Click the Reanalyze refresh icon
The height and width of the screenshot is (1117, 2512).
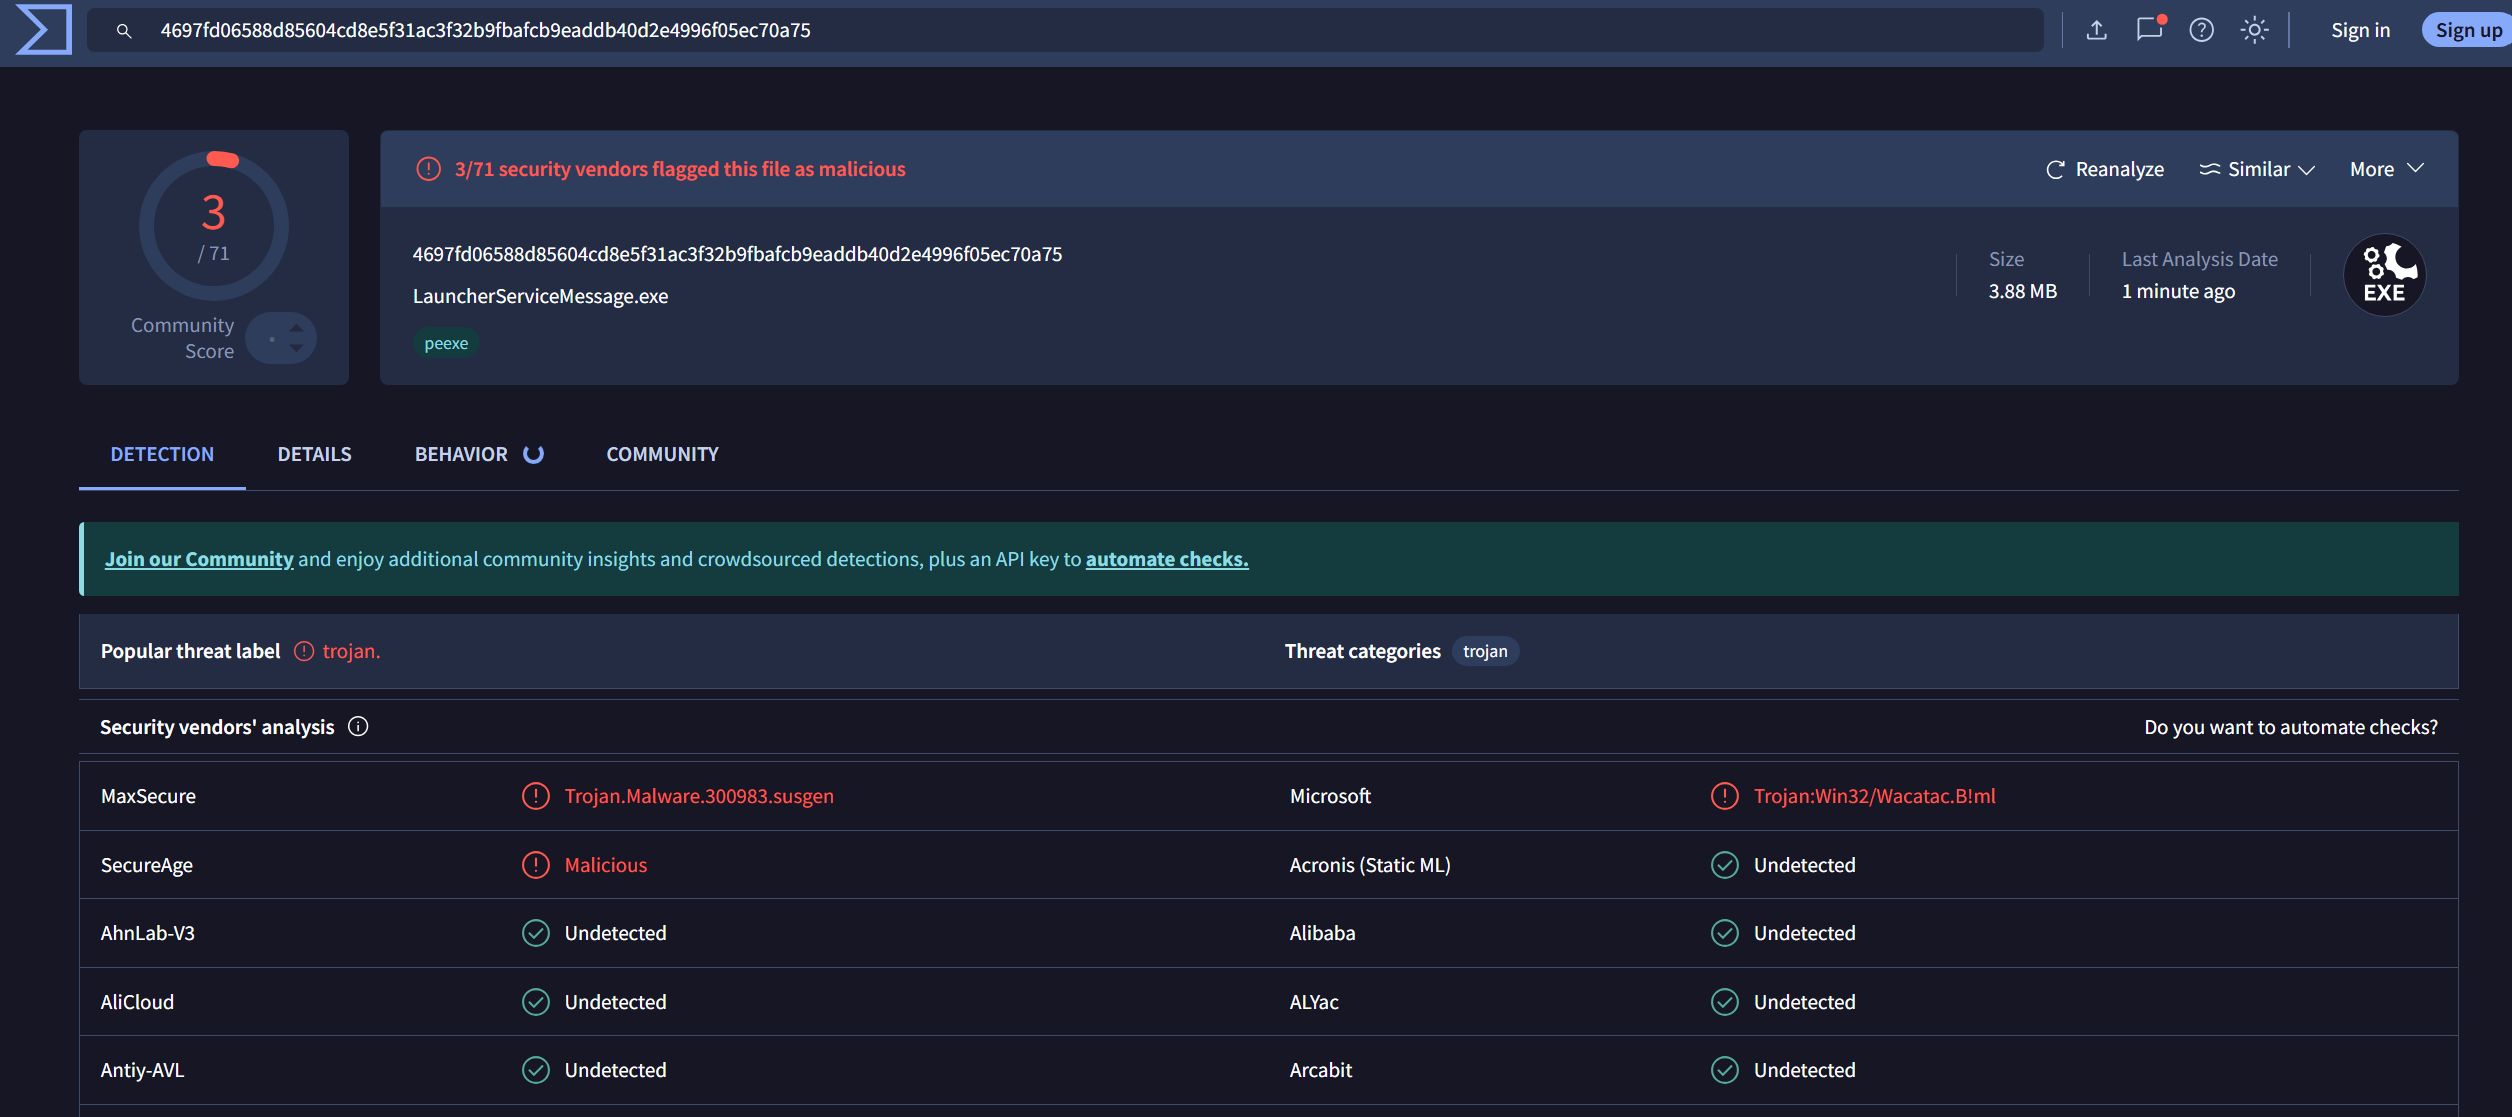point(2055,170)
